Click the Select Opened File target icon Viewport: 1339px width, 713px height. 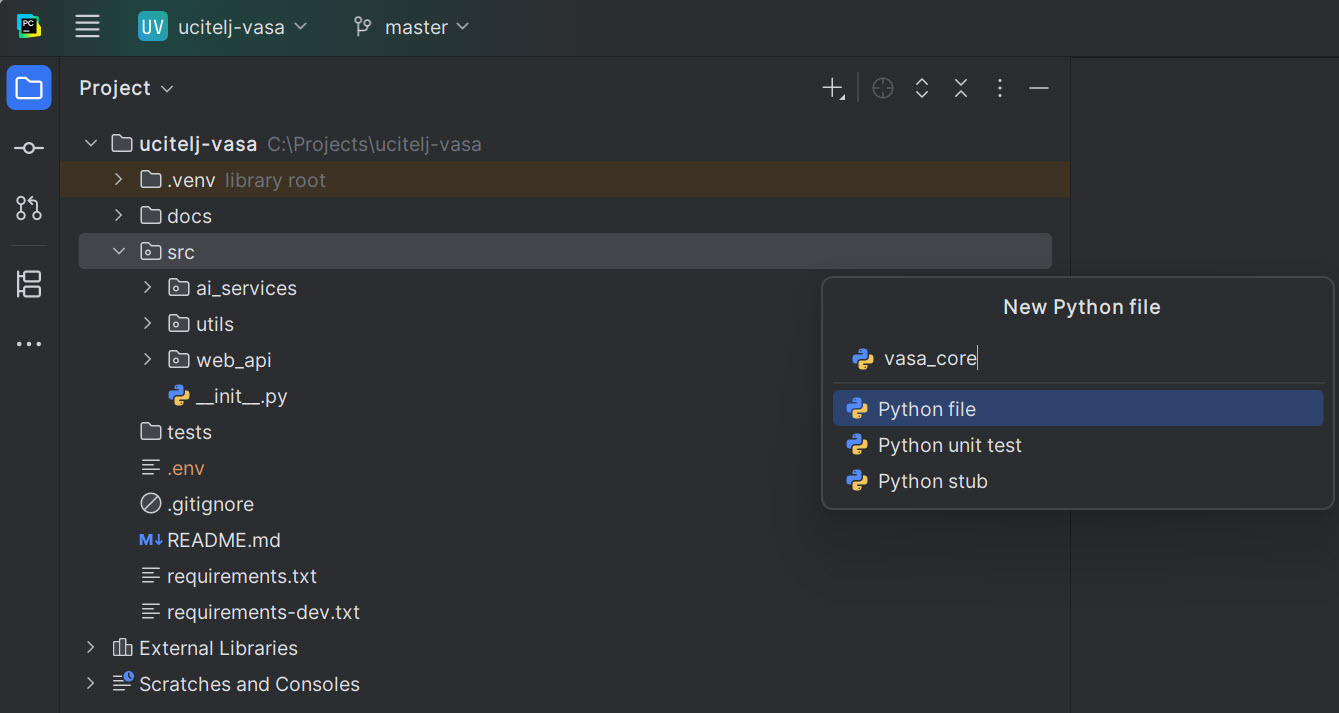click(882, 88)
